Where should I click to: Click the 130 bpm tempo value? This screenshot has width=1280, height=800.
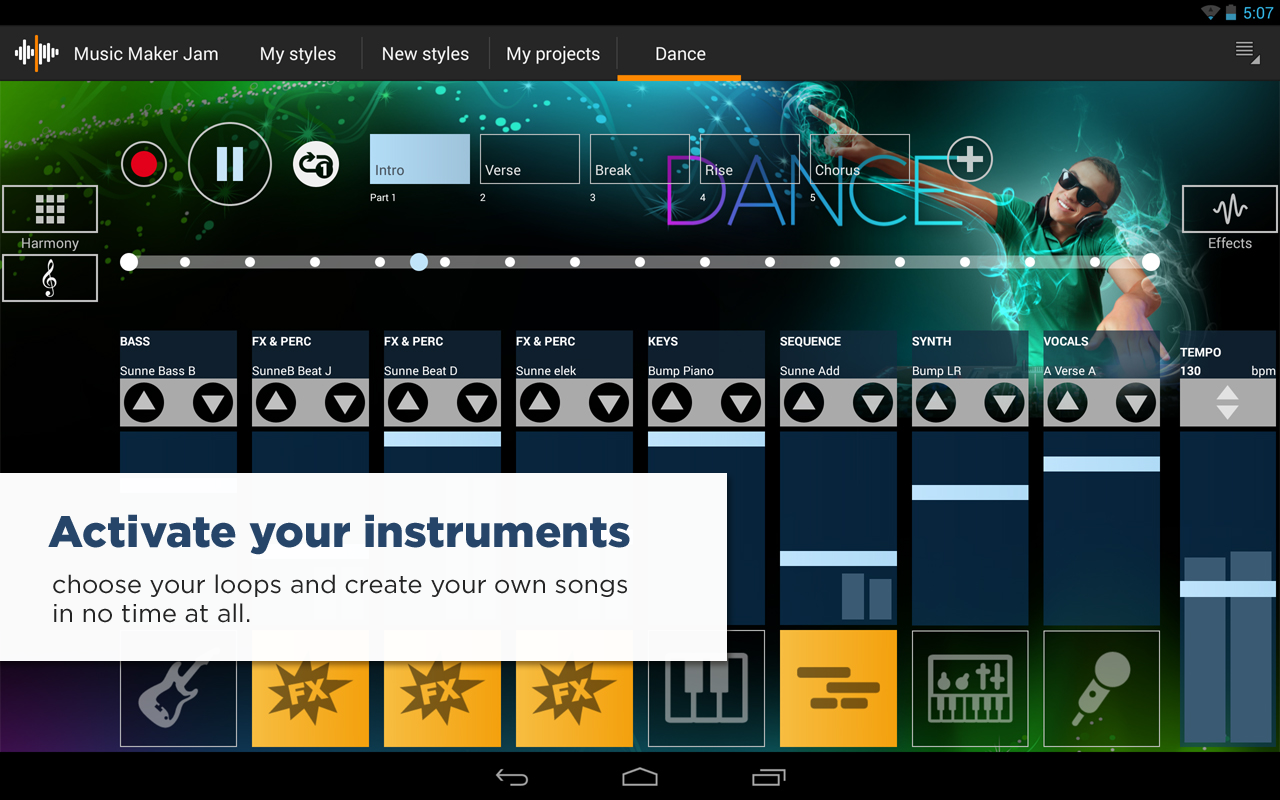tap(1190, 371)
